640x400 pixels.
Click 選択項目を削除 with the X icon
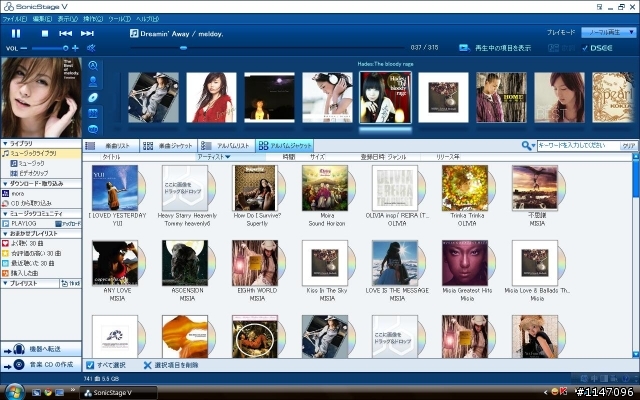pos(171,365)
